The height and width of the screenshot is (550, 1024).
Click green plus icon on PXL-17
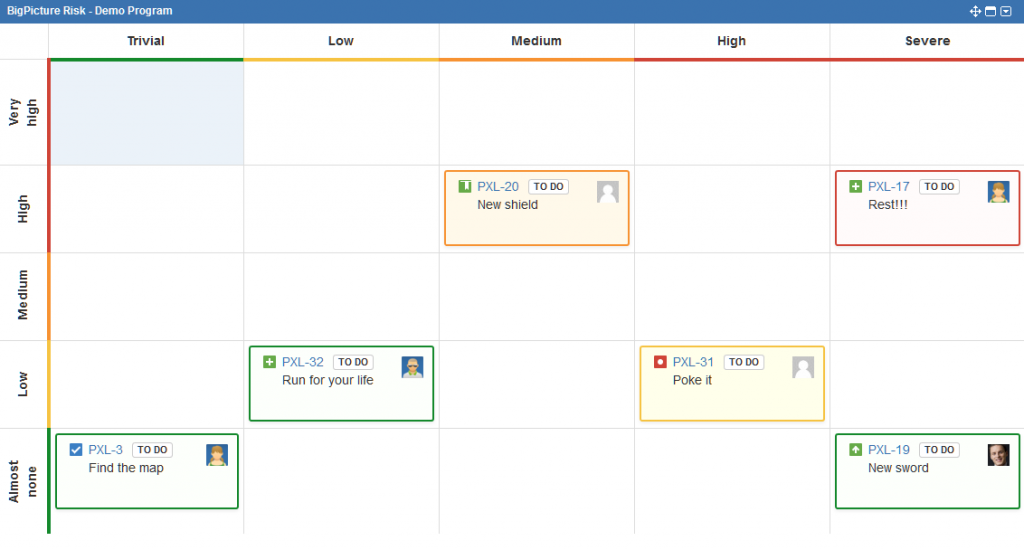point(856,187)
